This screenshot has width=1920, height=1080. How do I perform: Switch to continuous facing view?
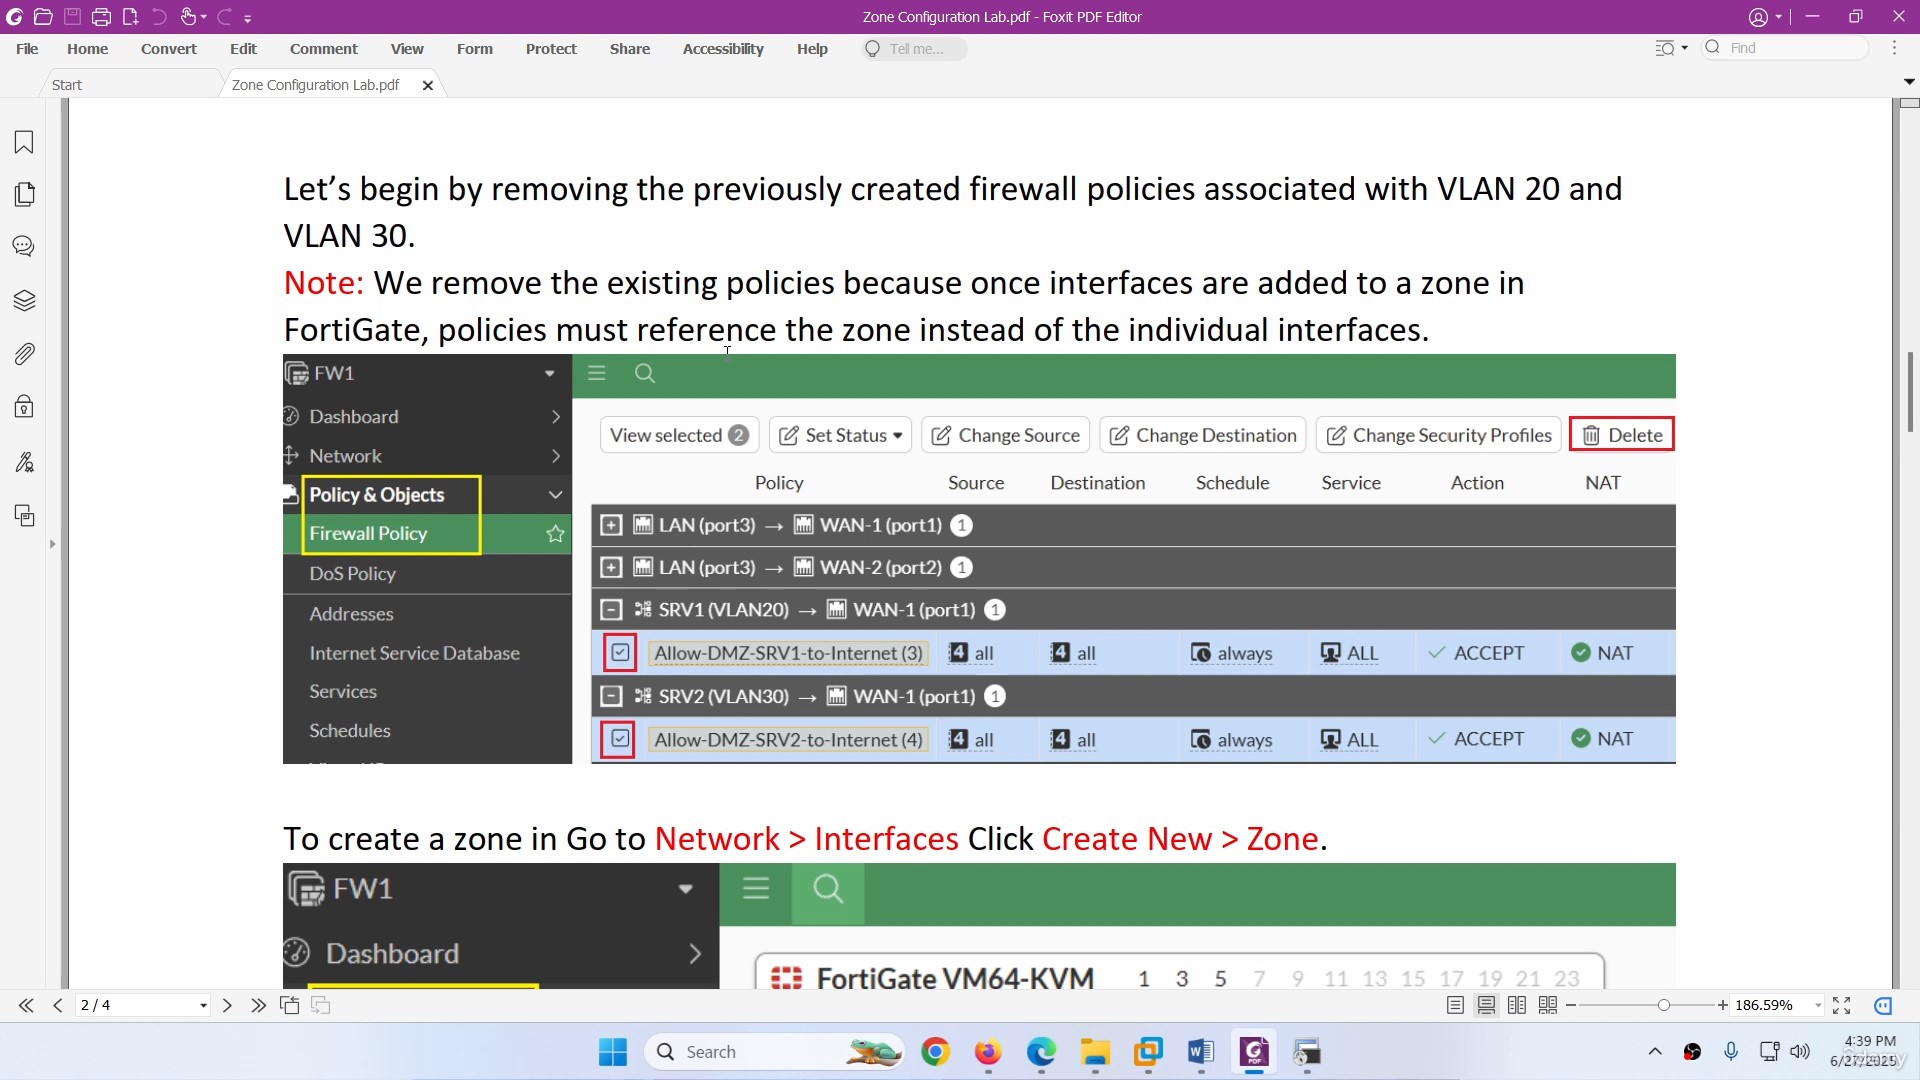point(1548,1005)
